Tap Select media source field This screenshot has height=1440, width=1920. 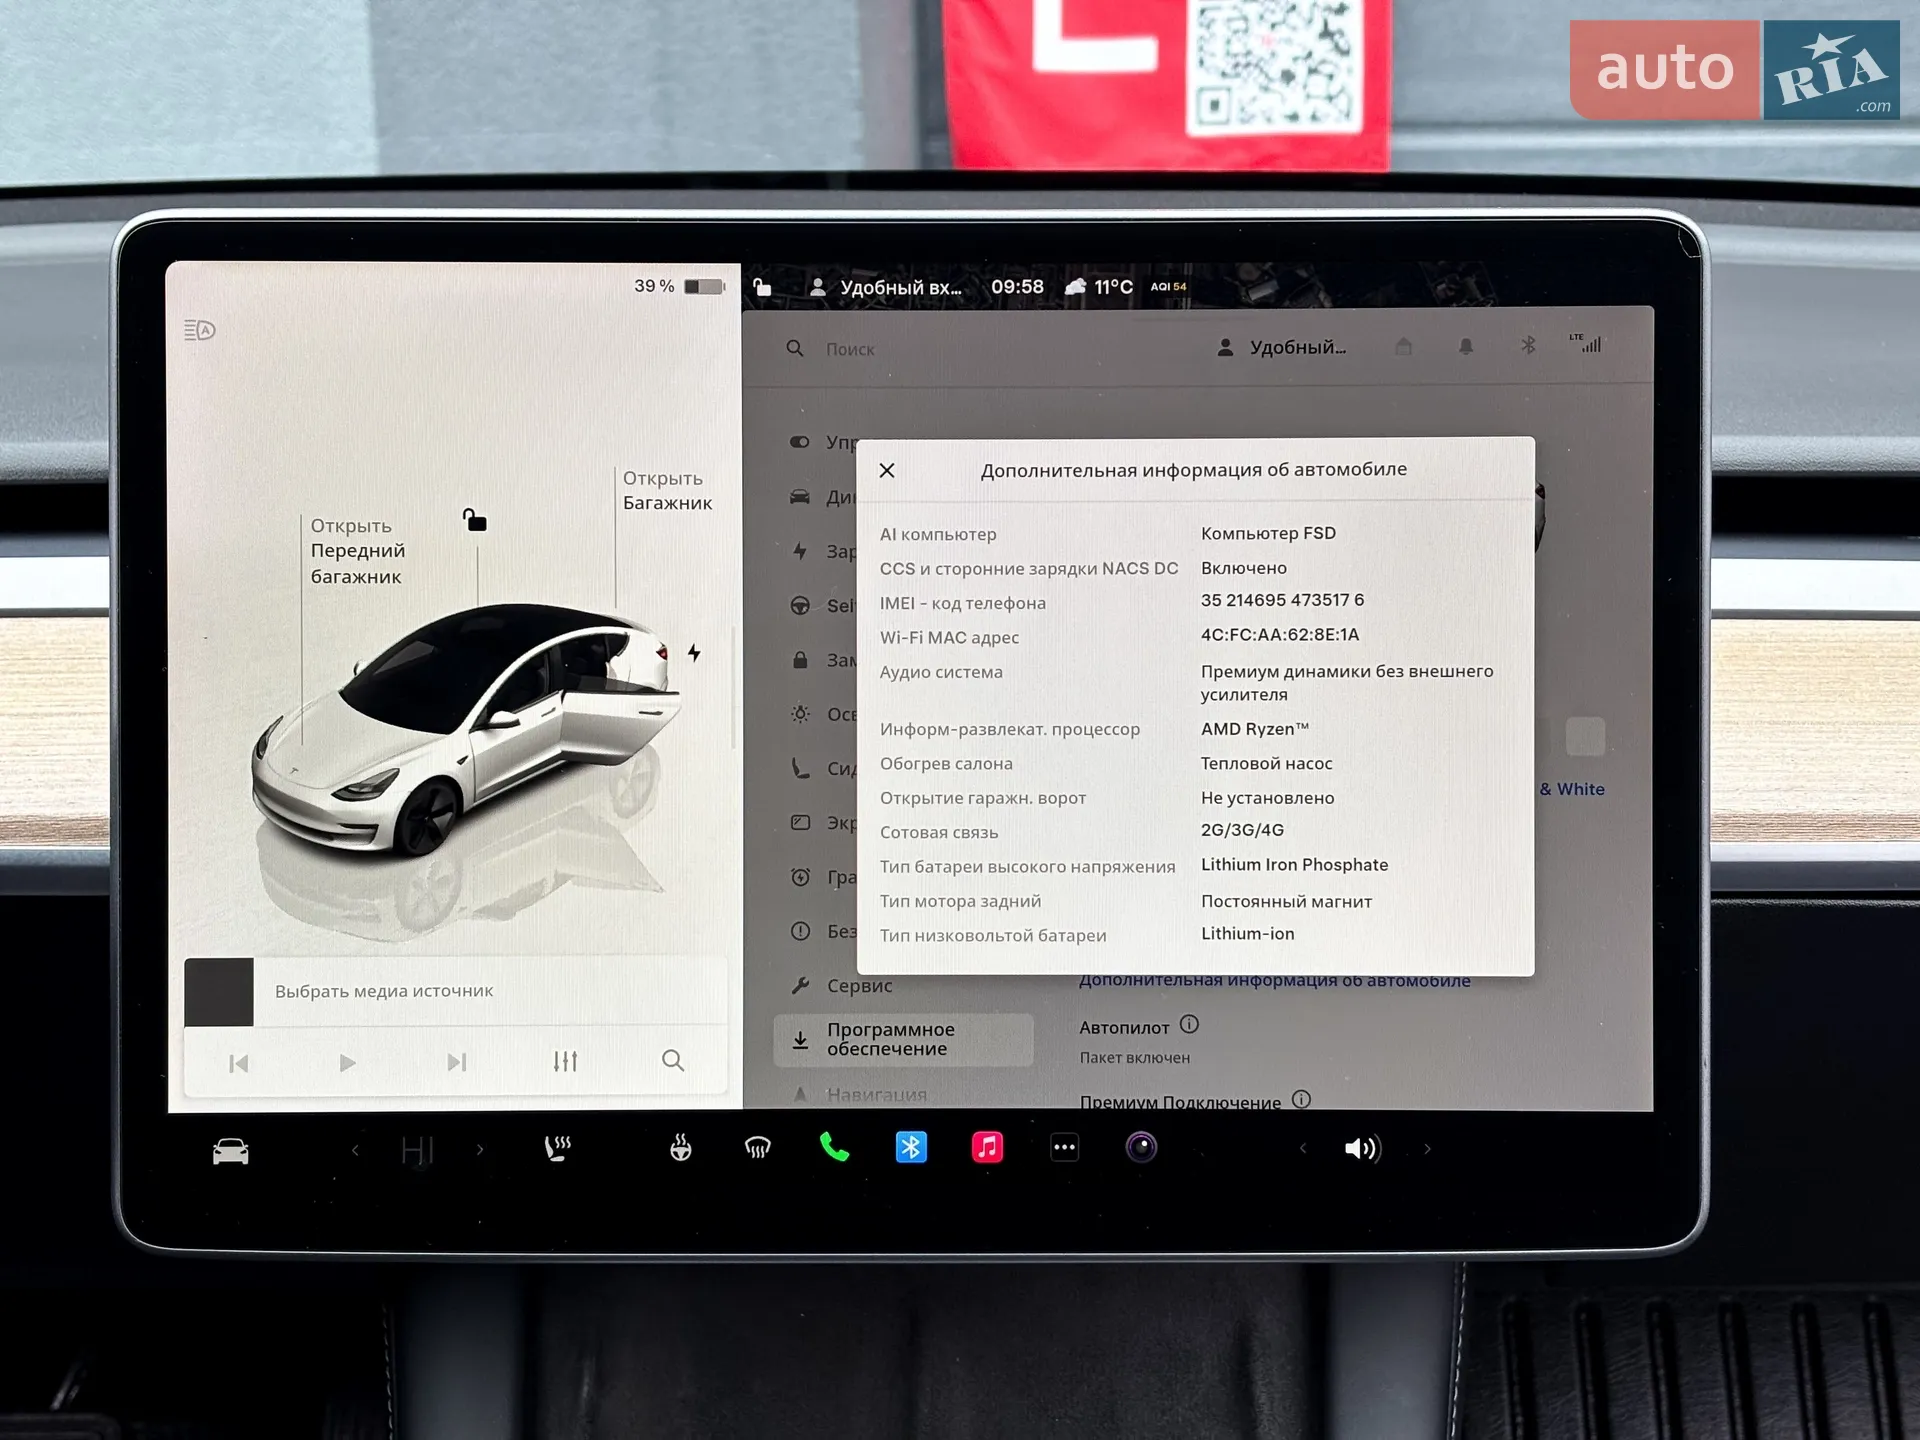coord(456,991)
